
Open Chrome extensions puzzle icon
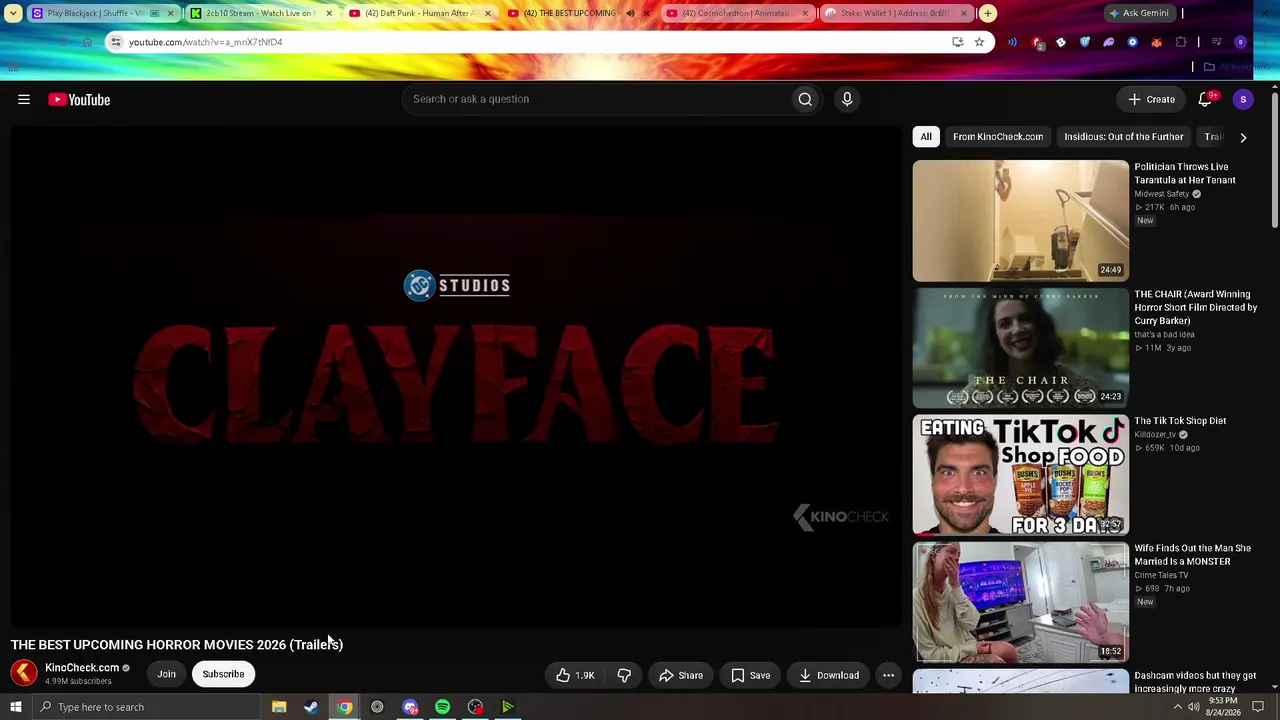(1181, 42)
